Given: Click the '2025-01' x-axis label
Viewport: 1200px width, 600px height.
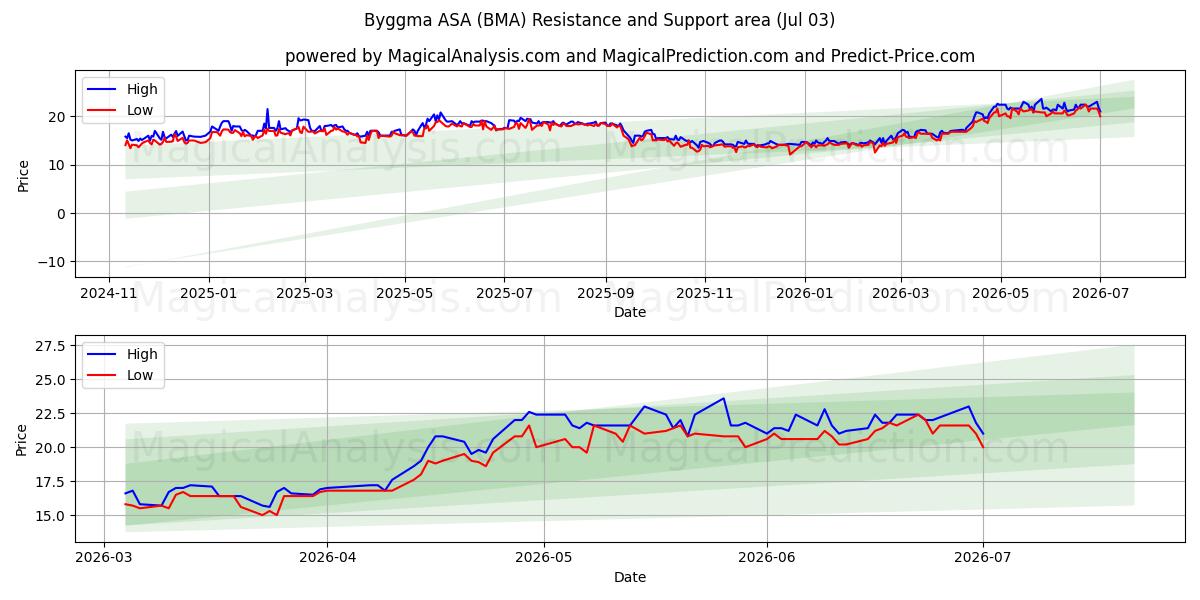Looking at the screenshot, I should 208,294.
